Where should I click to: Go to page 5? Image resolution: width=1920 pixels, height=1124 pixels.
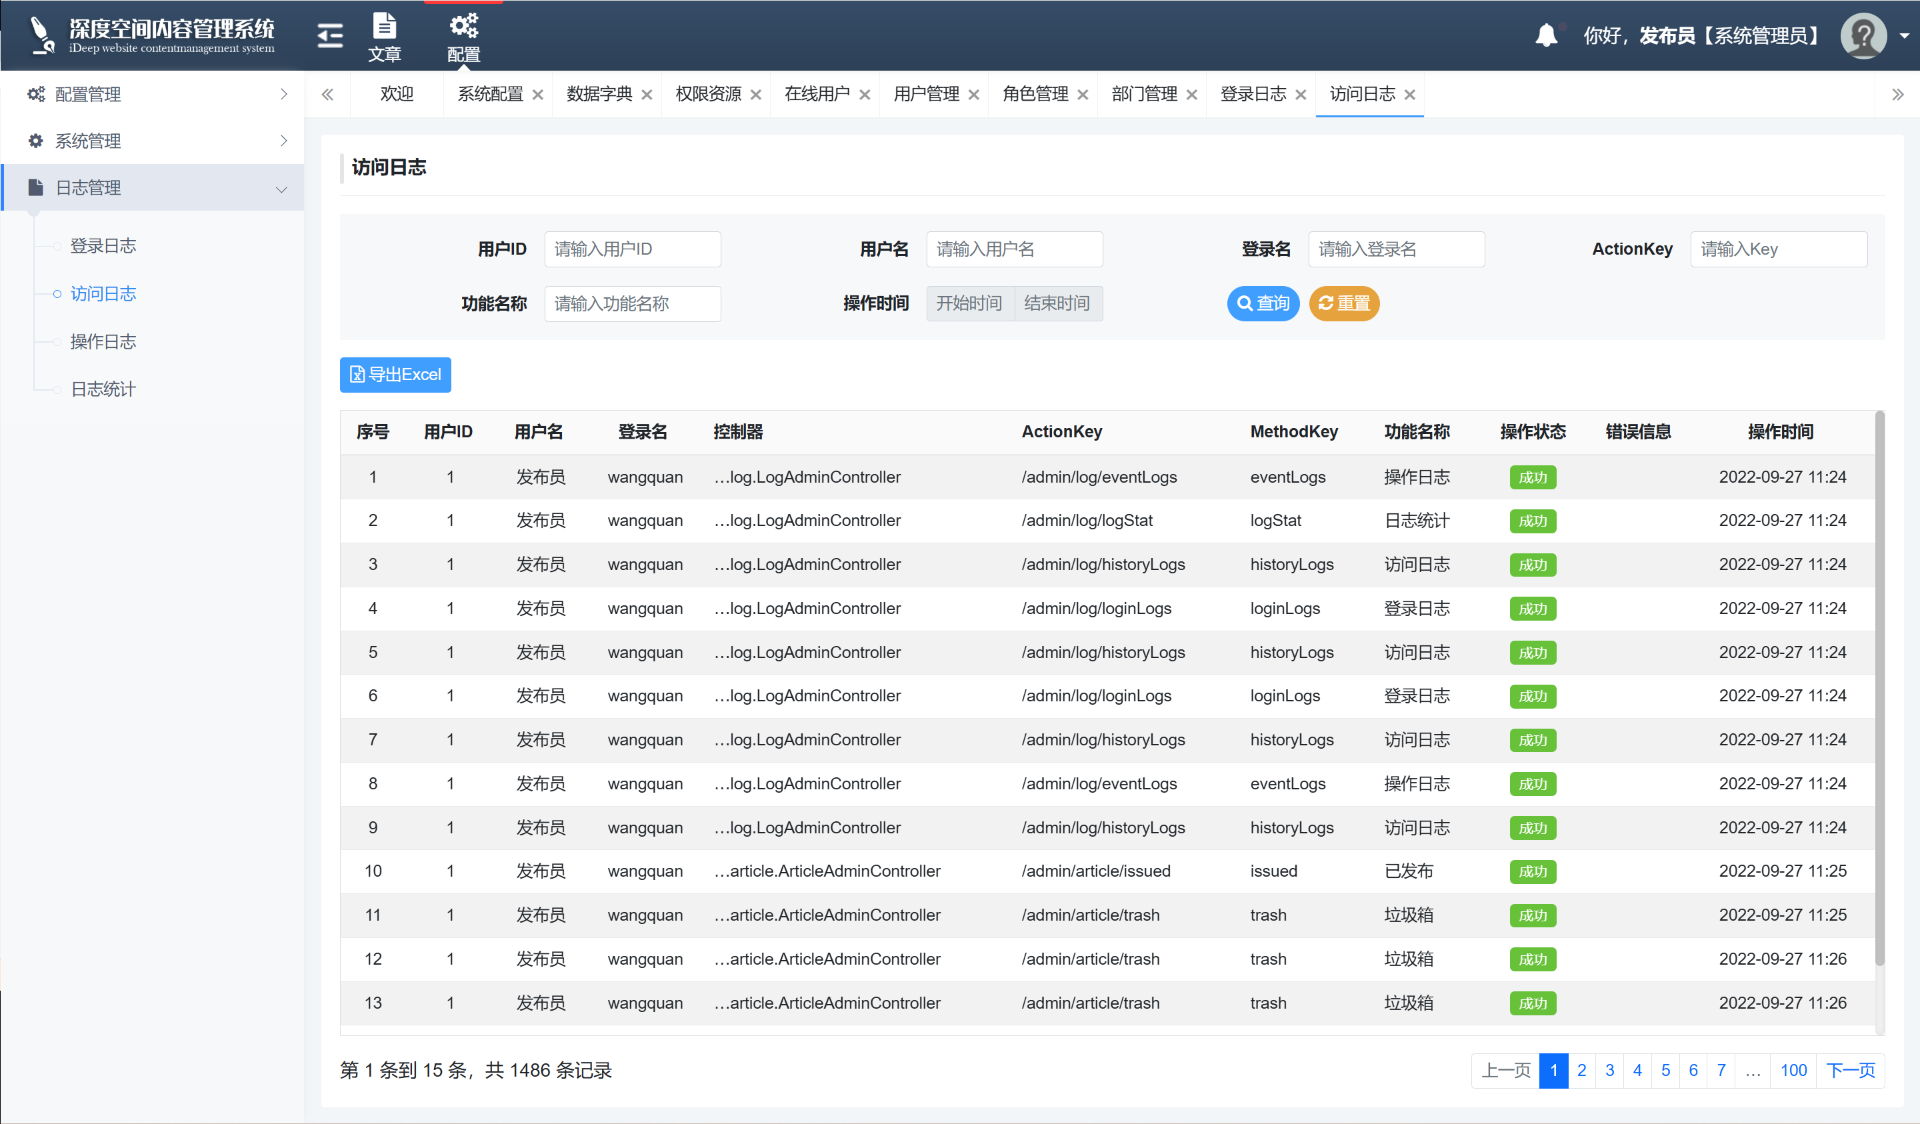[x=1665, y=1071]
